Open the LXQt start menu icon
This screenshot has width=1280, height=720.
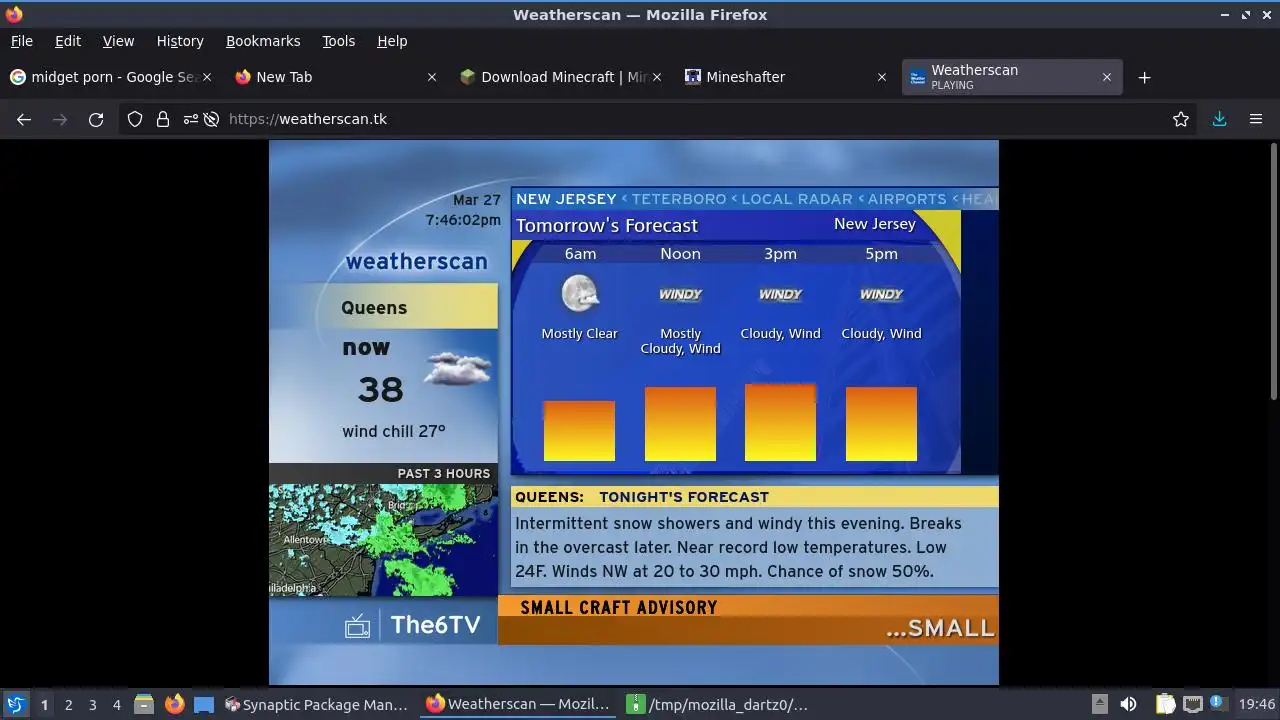coord(15,704)
